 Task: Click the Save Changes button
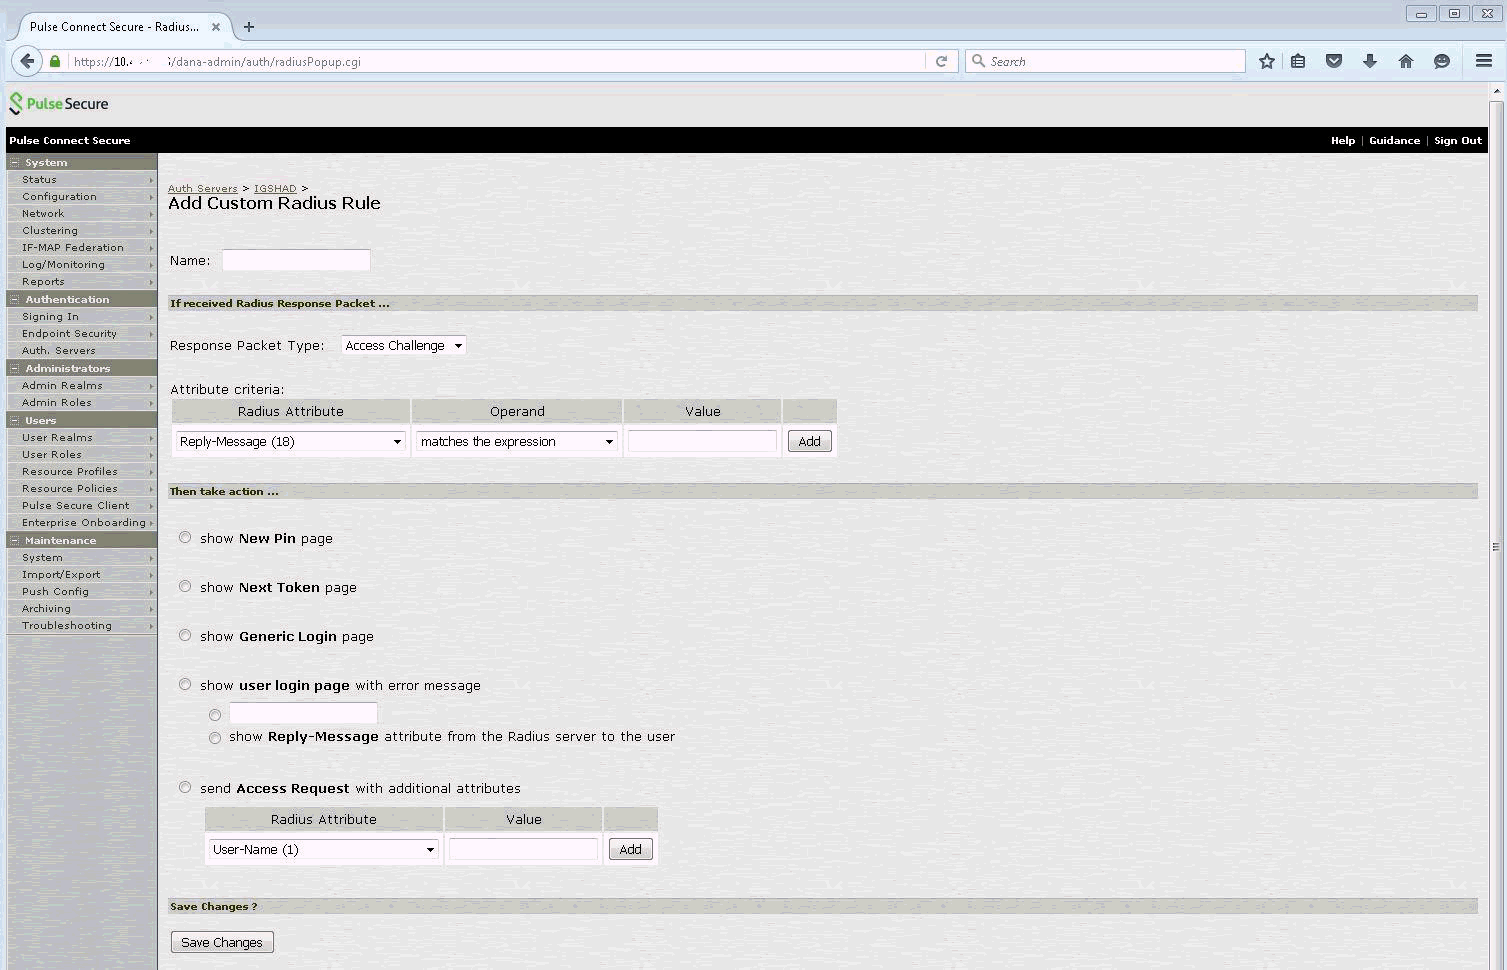pos(222,942)
